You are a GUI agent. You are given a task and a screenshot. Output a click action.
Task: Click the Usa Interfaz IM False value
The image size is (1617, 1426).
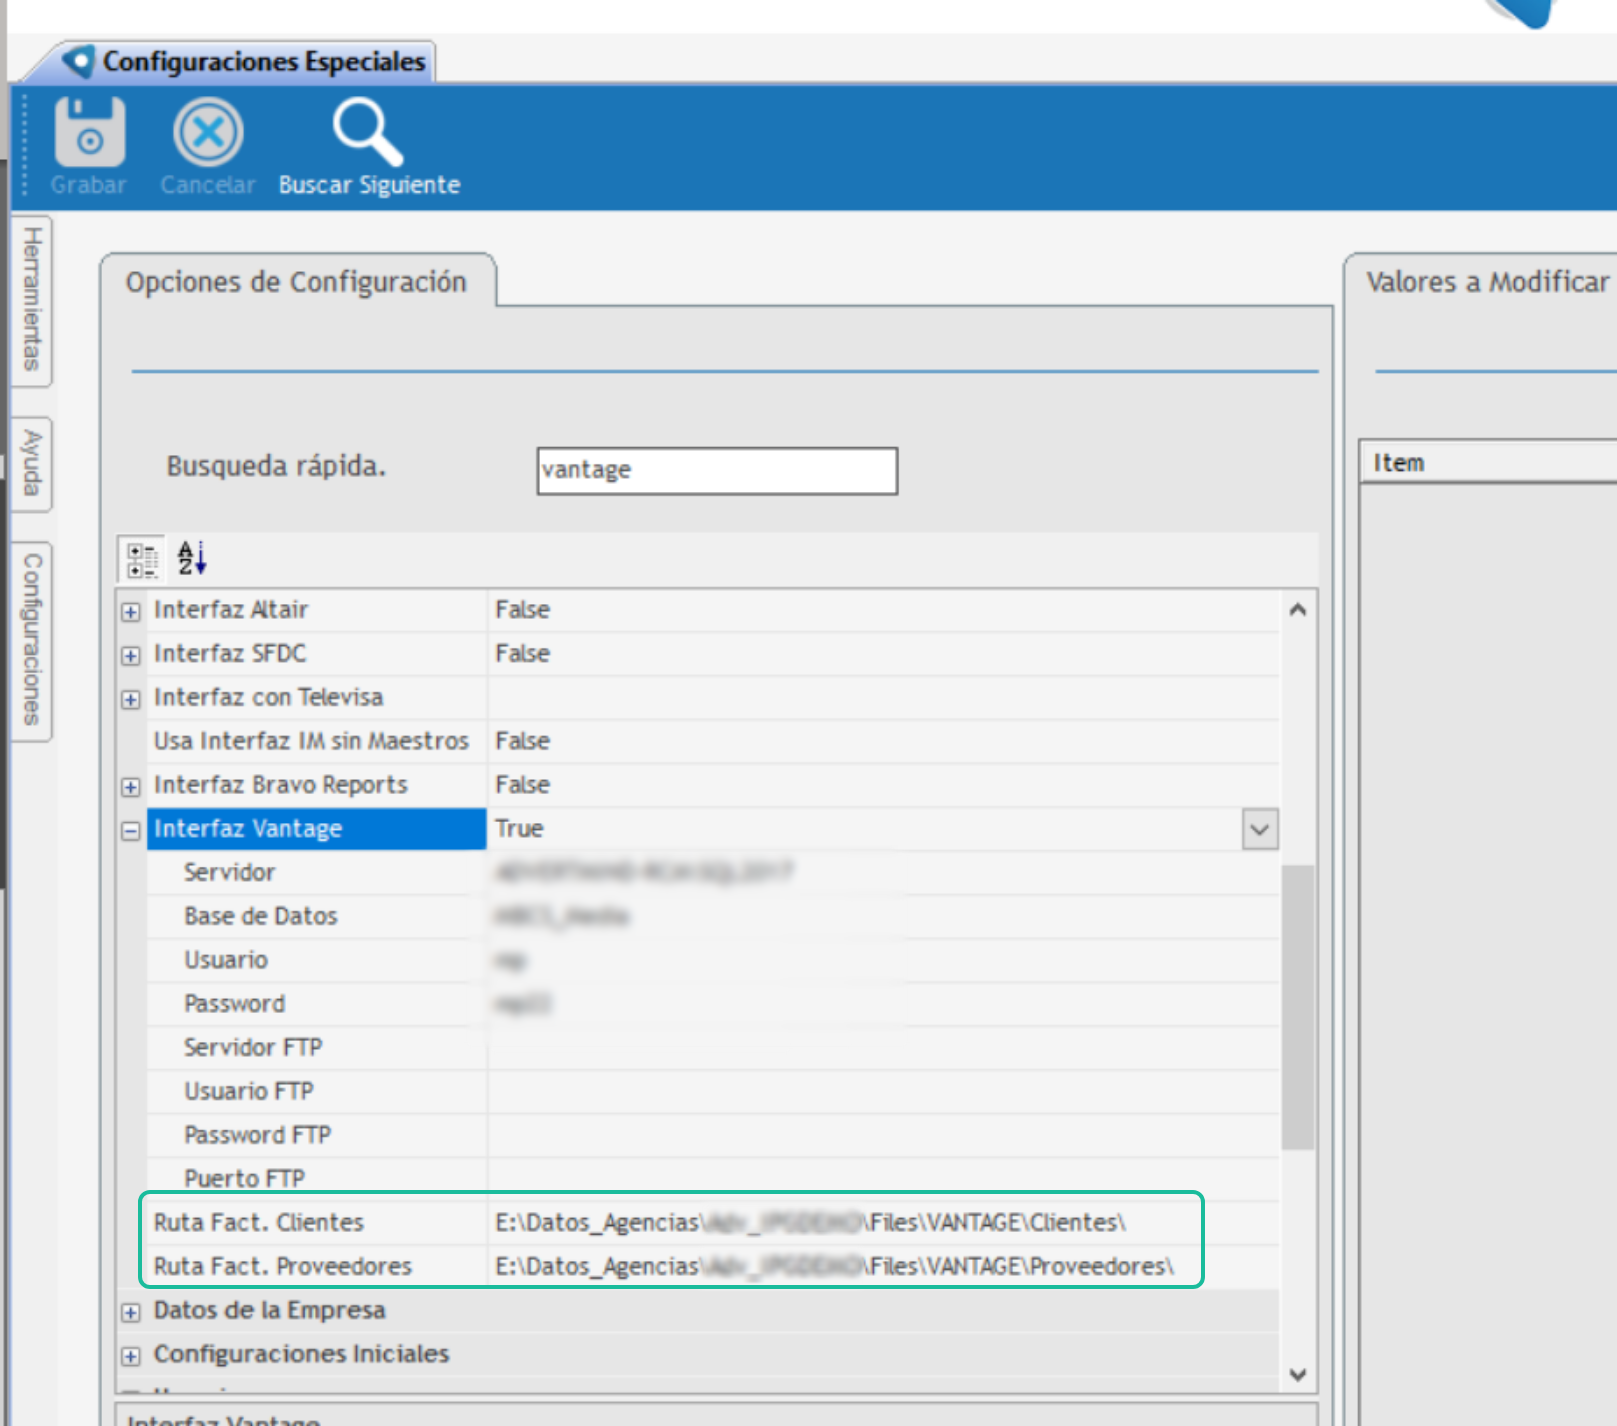tap(522, 741)
